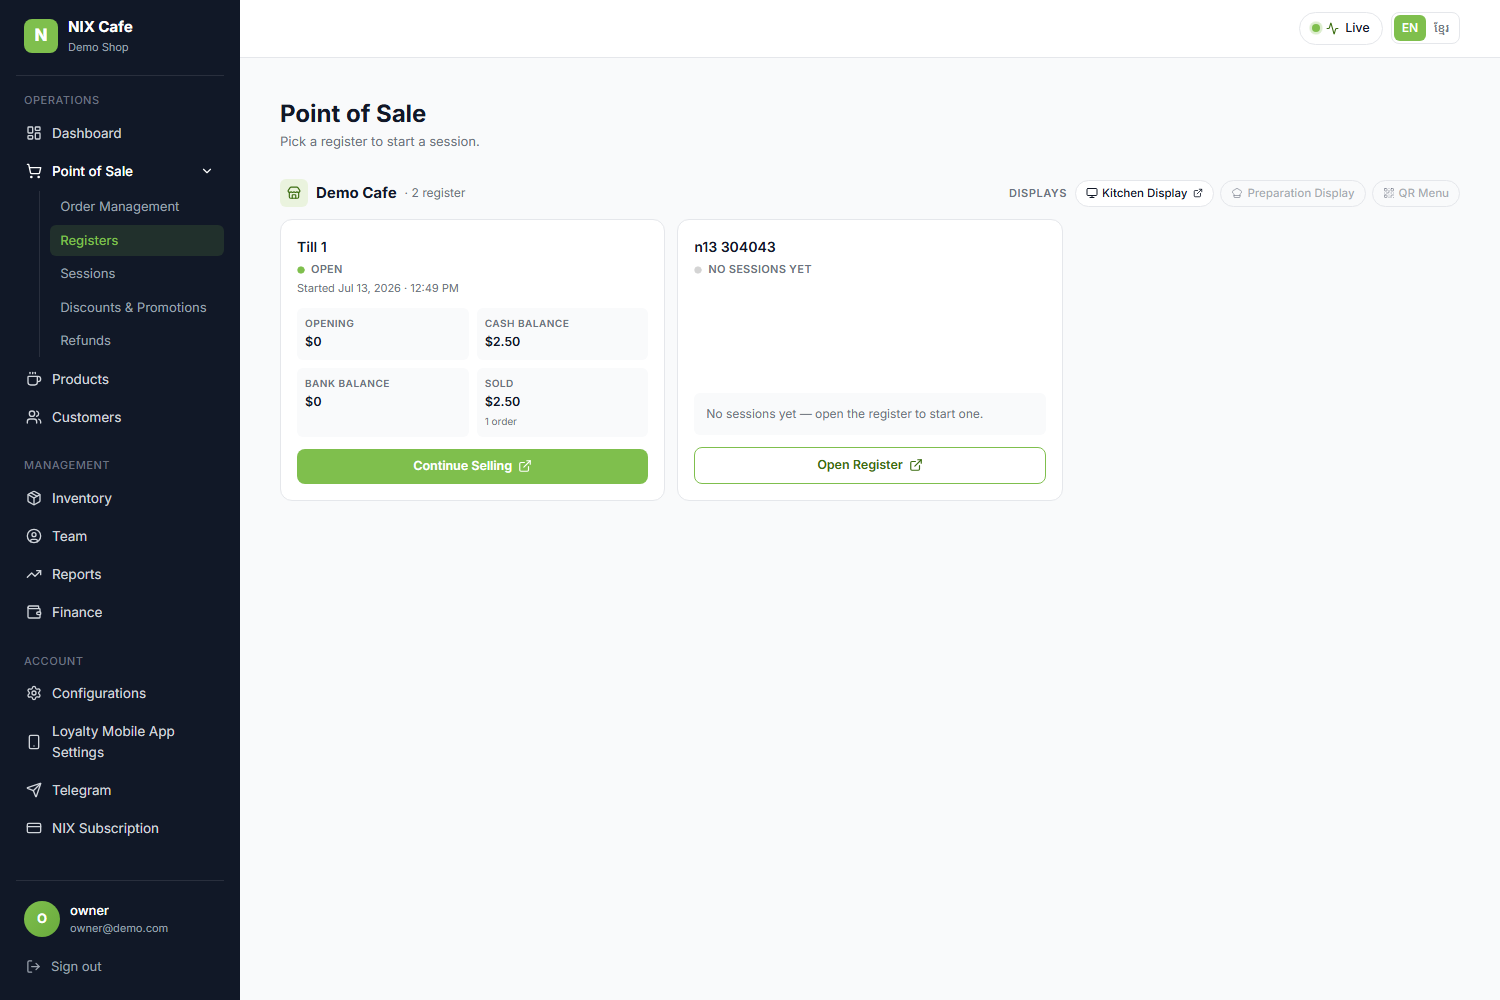Click the Inventory box icon
1500x1000 pixels.
(34, 498)
